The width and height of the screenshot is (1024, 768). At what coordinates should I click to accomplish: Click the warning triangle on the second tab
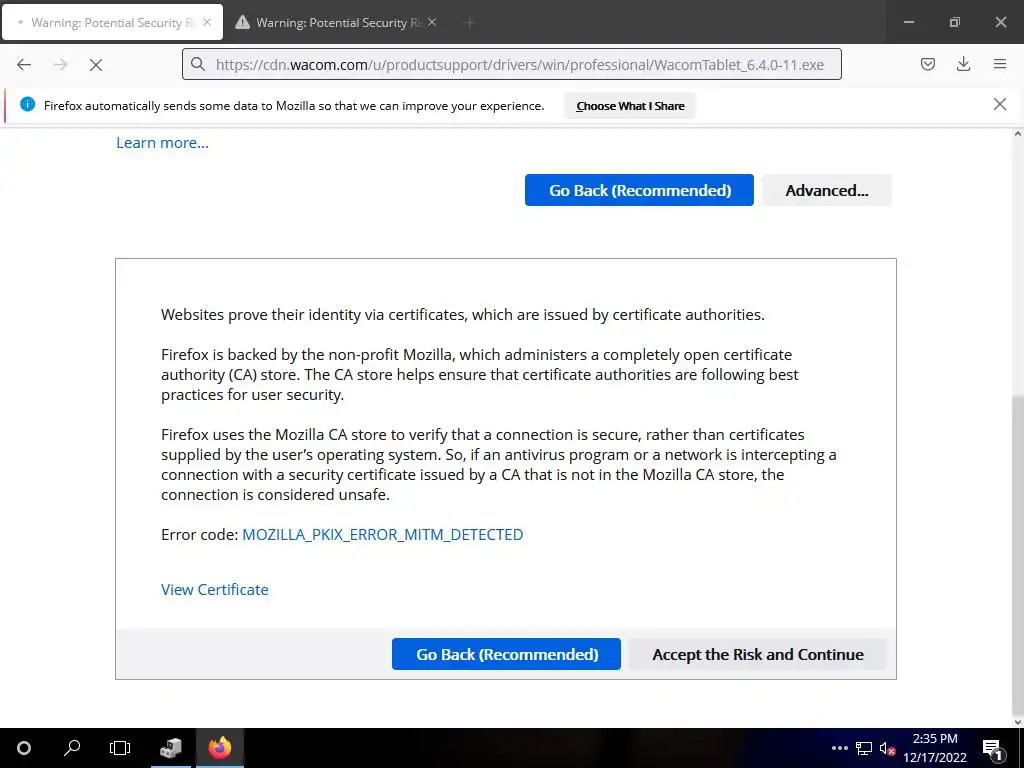pyautogui.click(x=242, y=22)
